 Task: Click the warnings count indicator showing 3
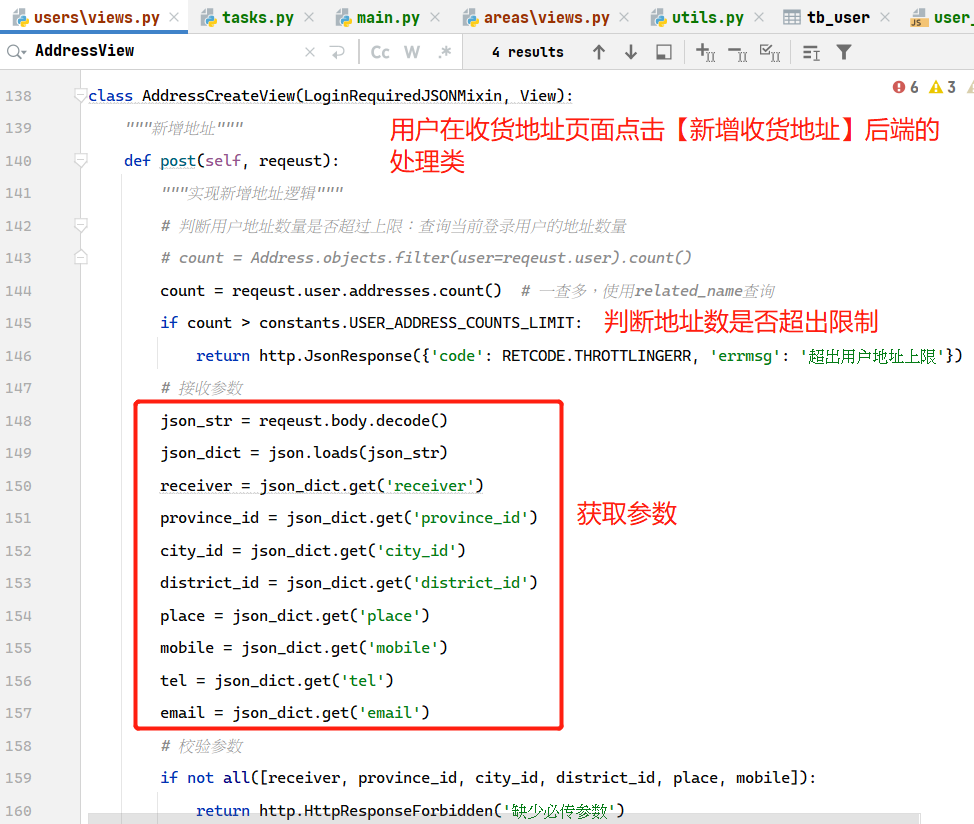(x=942, y=87)
